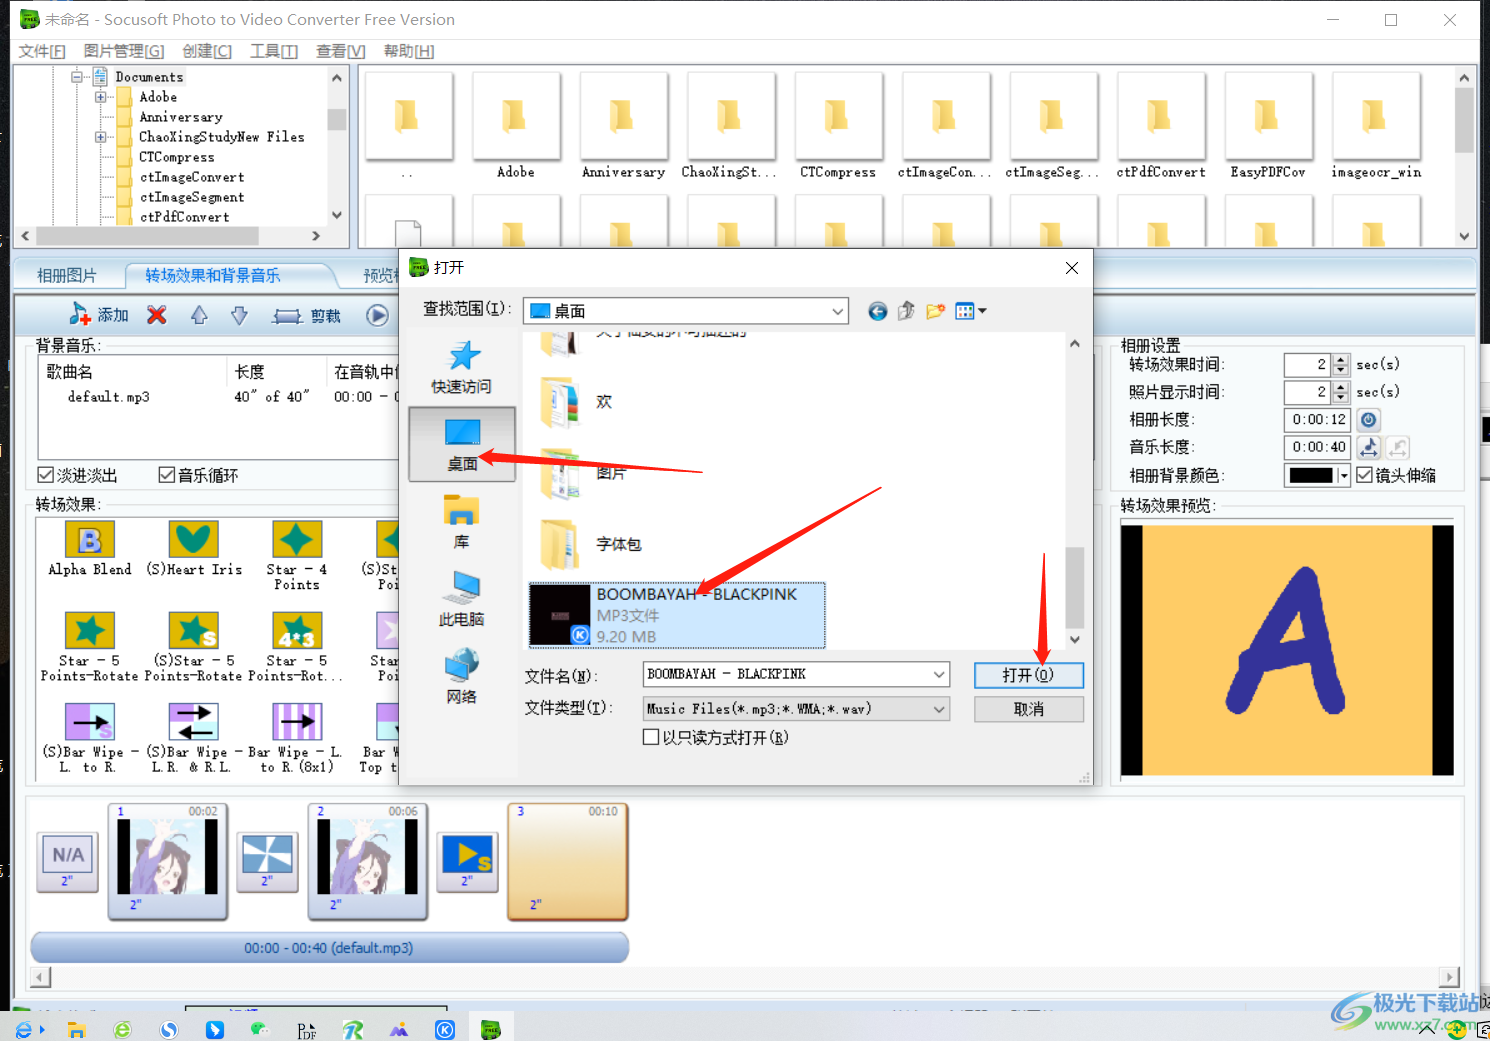Toggle the 镜头伸缩 checkbox
The height and width of the screenshot is (1041, 1490).
(1365, 475)
